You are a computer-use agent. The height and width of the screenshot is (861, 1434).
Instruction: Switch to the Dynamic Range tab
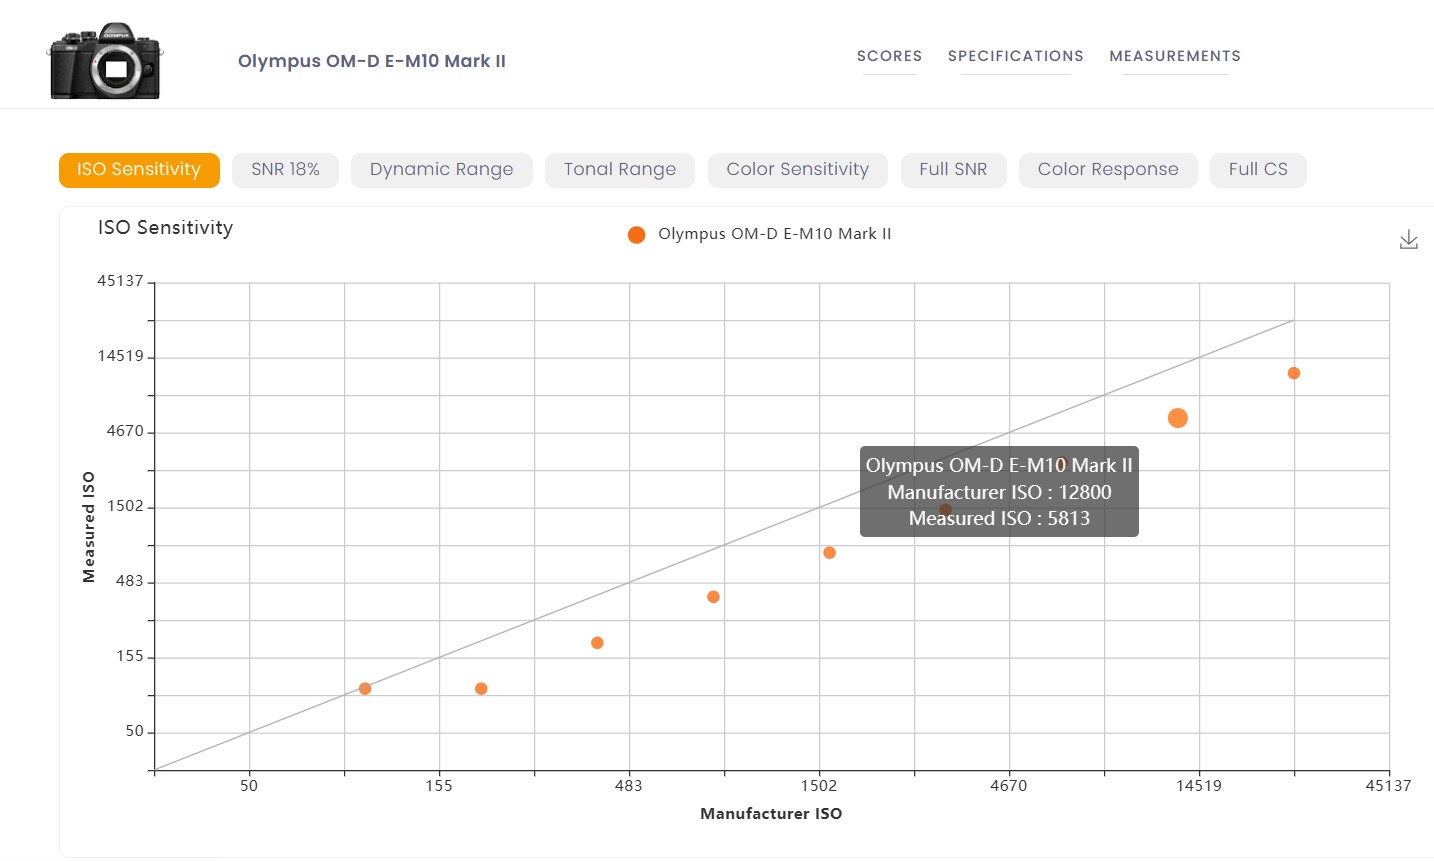[441, 170]
